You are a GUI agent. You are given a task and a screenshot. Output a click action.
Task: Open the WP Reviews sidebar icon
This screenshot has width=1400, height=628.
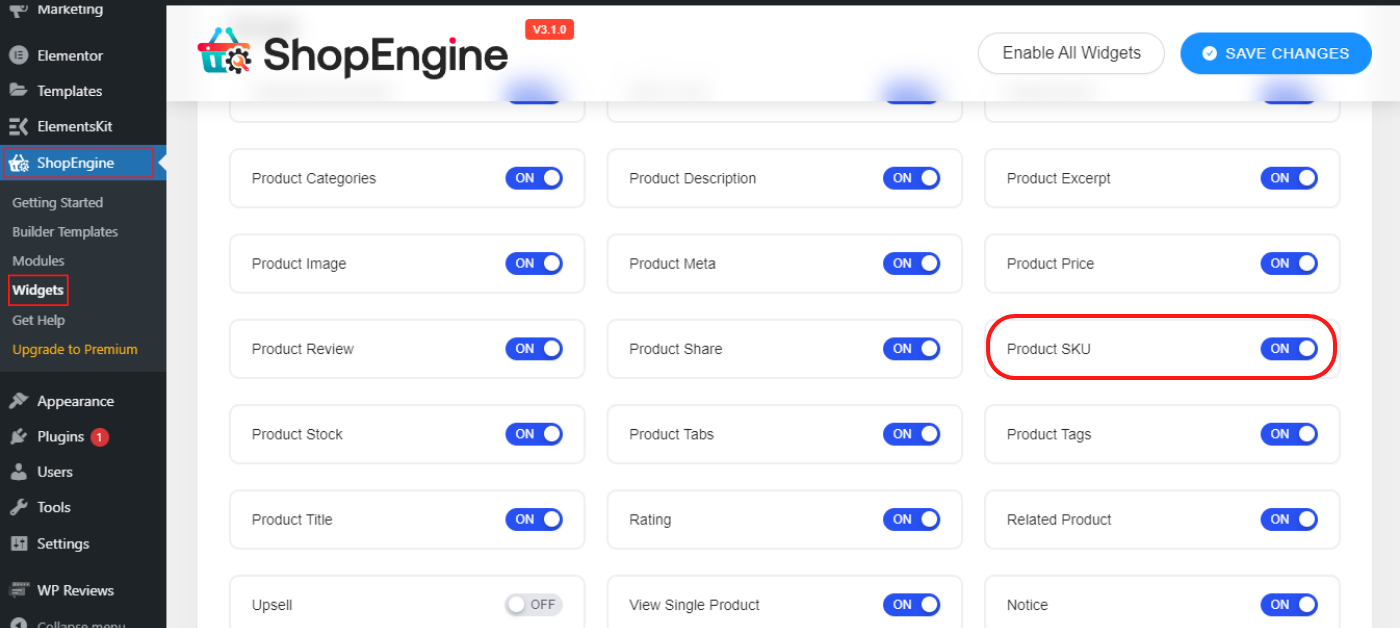click(20, 590)
